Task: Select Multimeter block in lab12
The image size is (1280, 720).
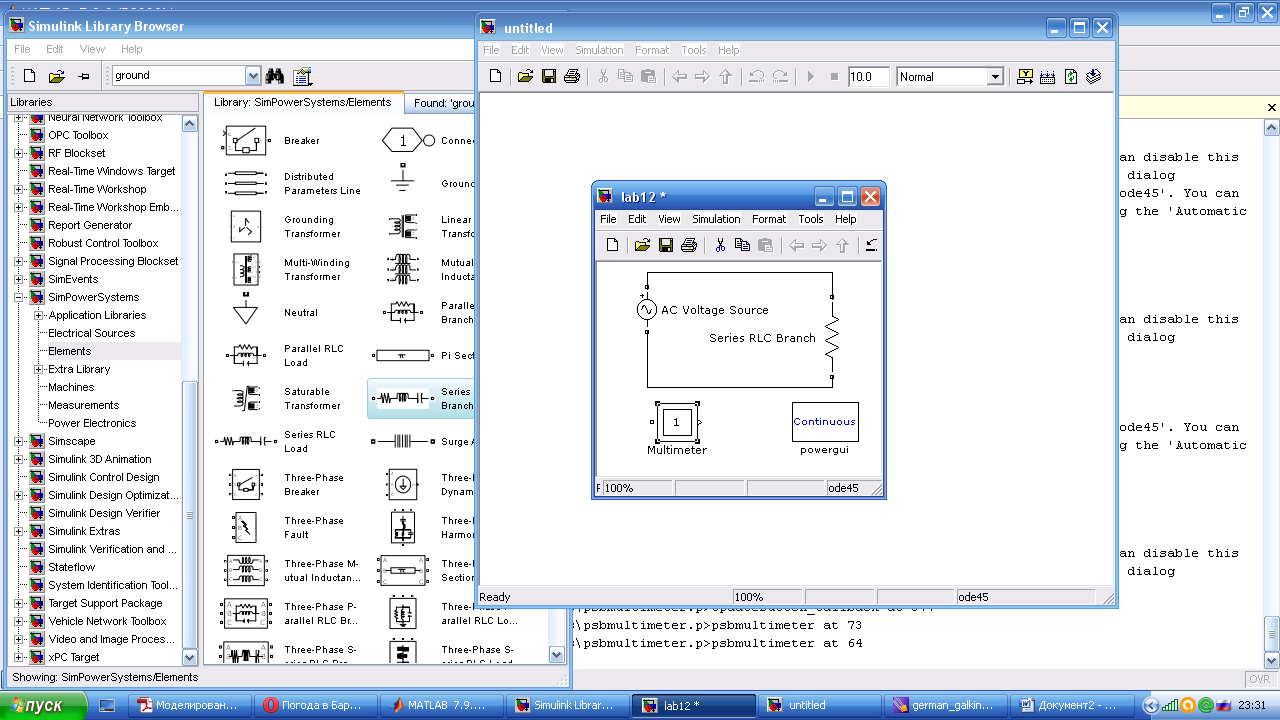Action: point(676,422)
